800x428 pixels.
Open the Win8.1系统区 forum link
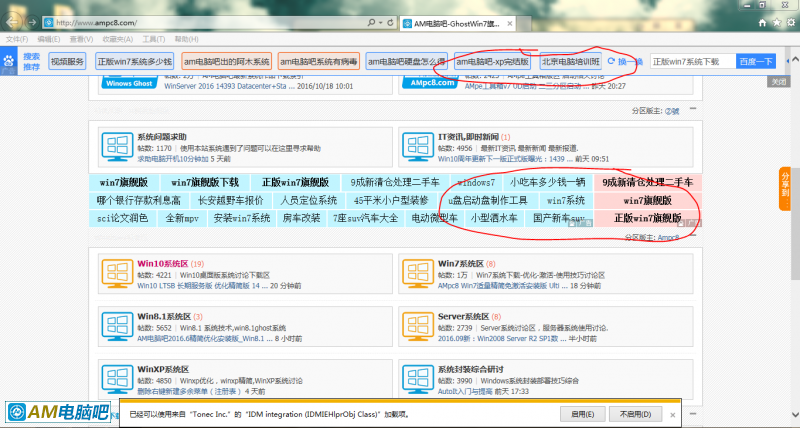(164, 317)
